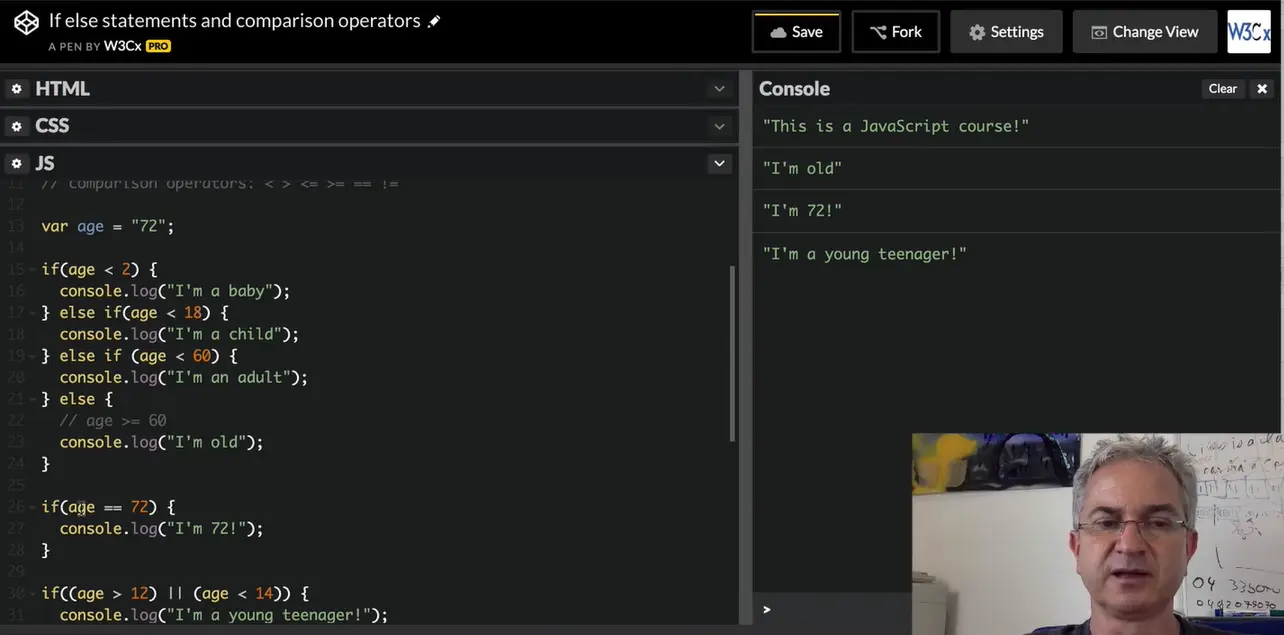Screen dimensions: 1284x635
Task: Open JS editor settings gear
Action: coord(16,163)
